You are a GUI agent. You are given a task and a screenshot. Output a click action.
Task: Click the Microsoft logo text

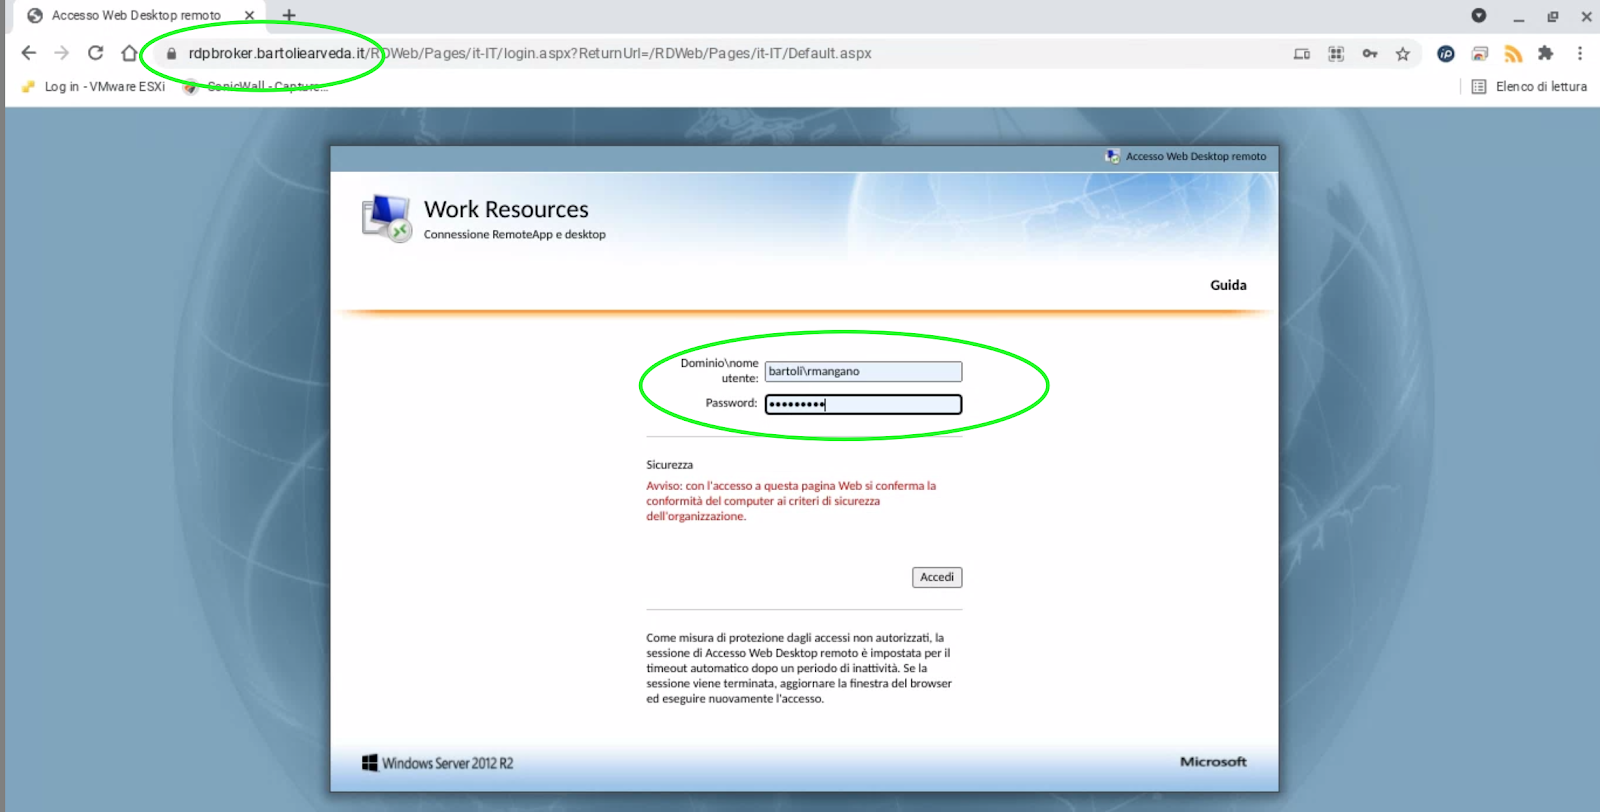(1213, 762)
